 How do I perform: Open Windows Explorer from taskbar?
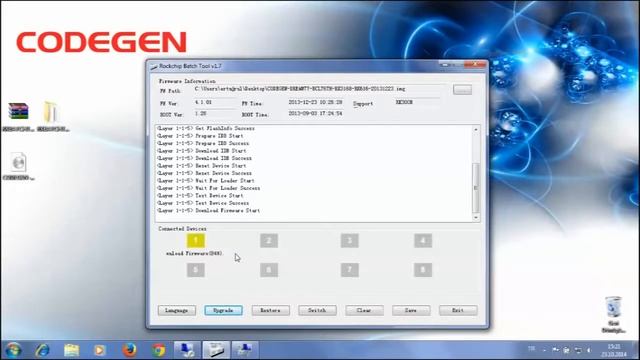pos(71,350)
